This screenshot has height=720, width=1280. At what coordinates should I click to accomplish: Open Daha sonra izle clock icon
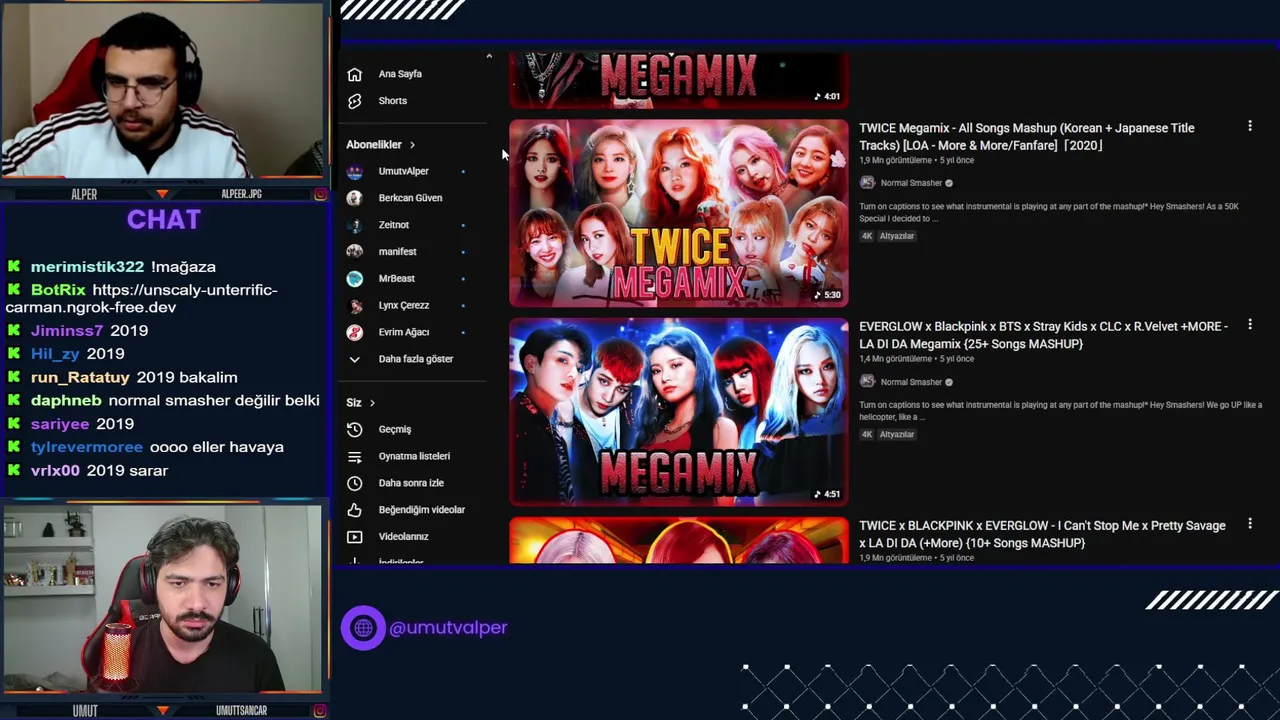pos(354,483)
